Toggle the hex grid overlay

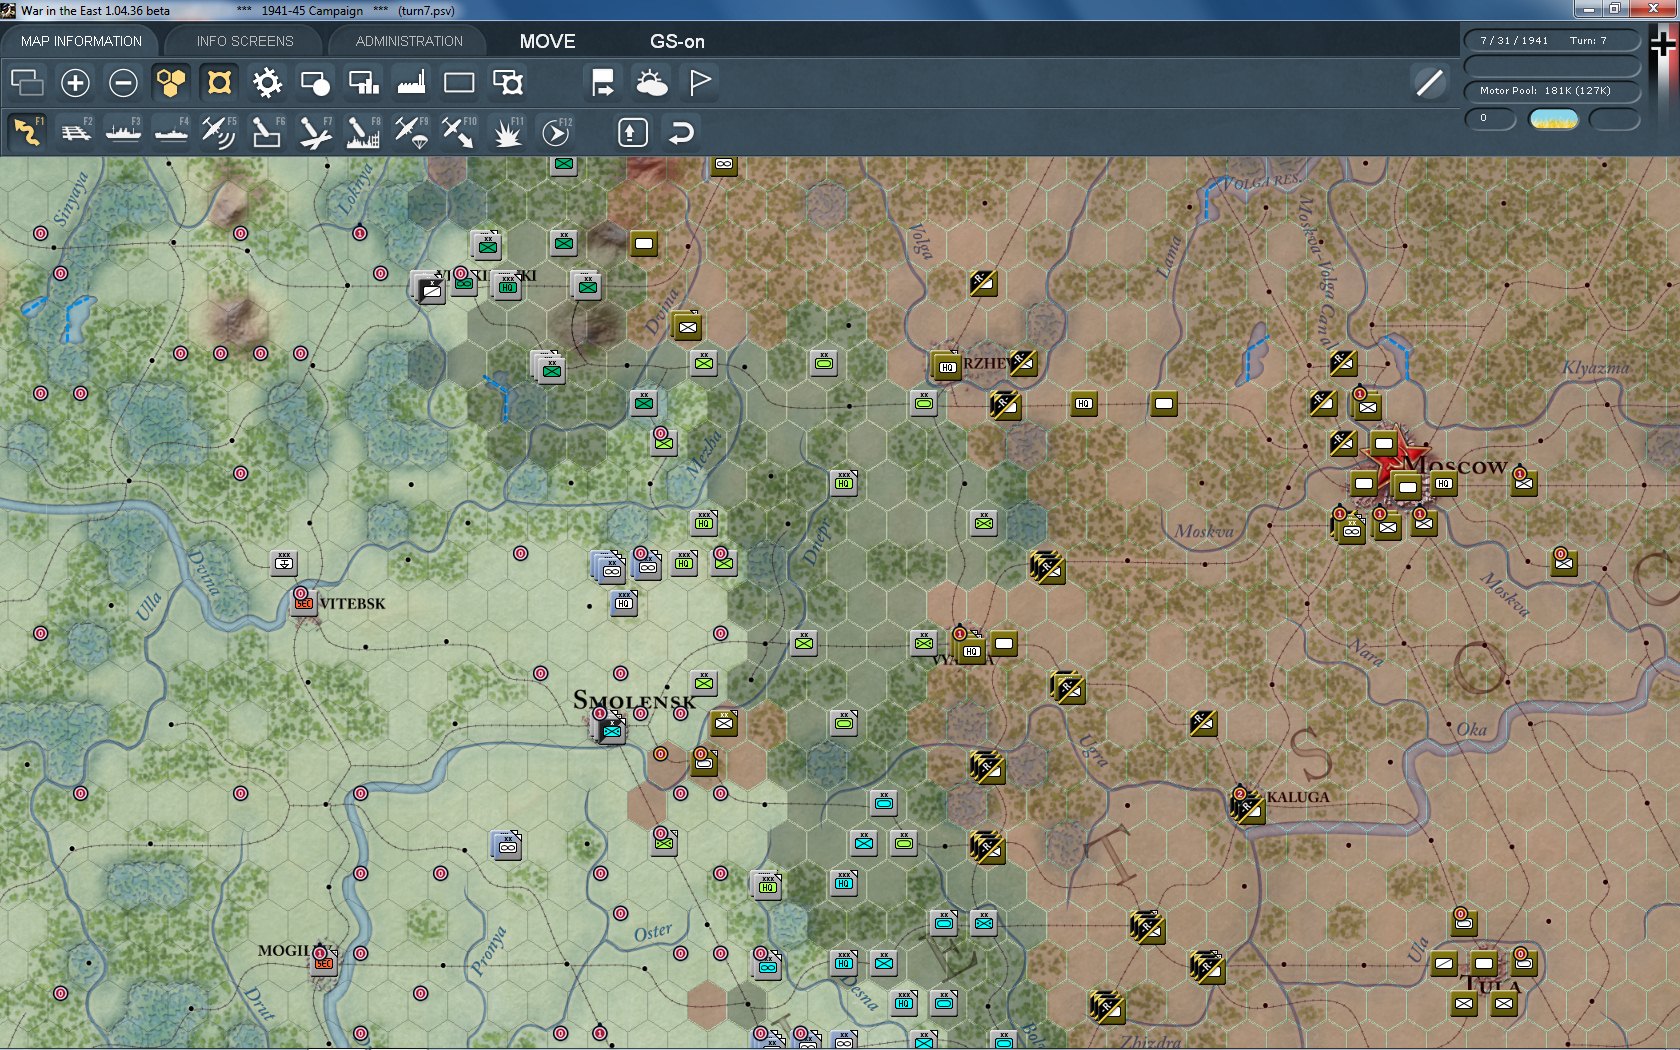[171, 82]
